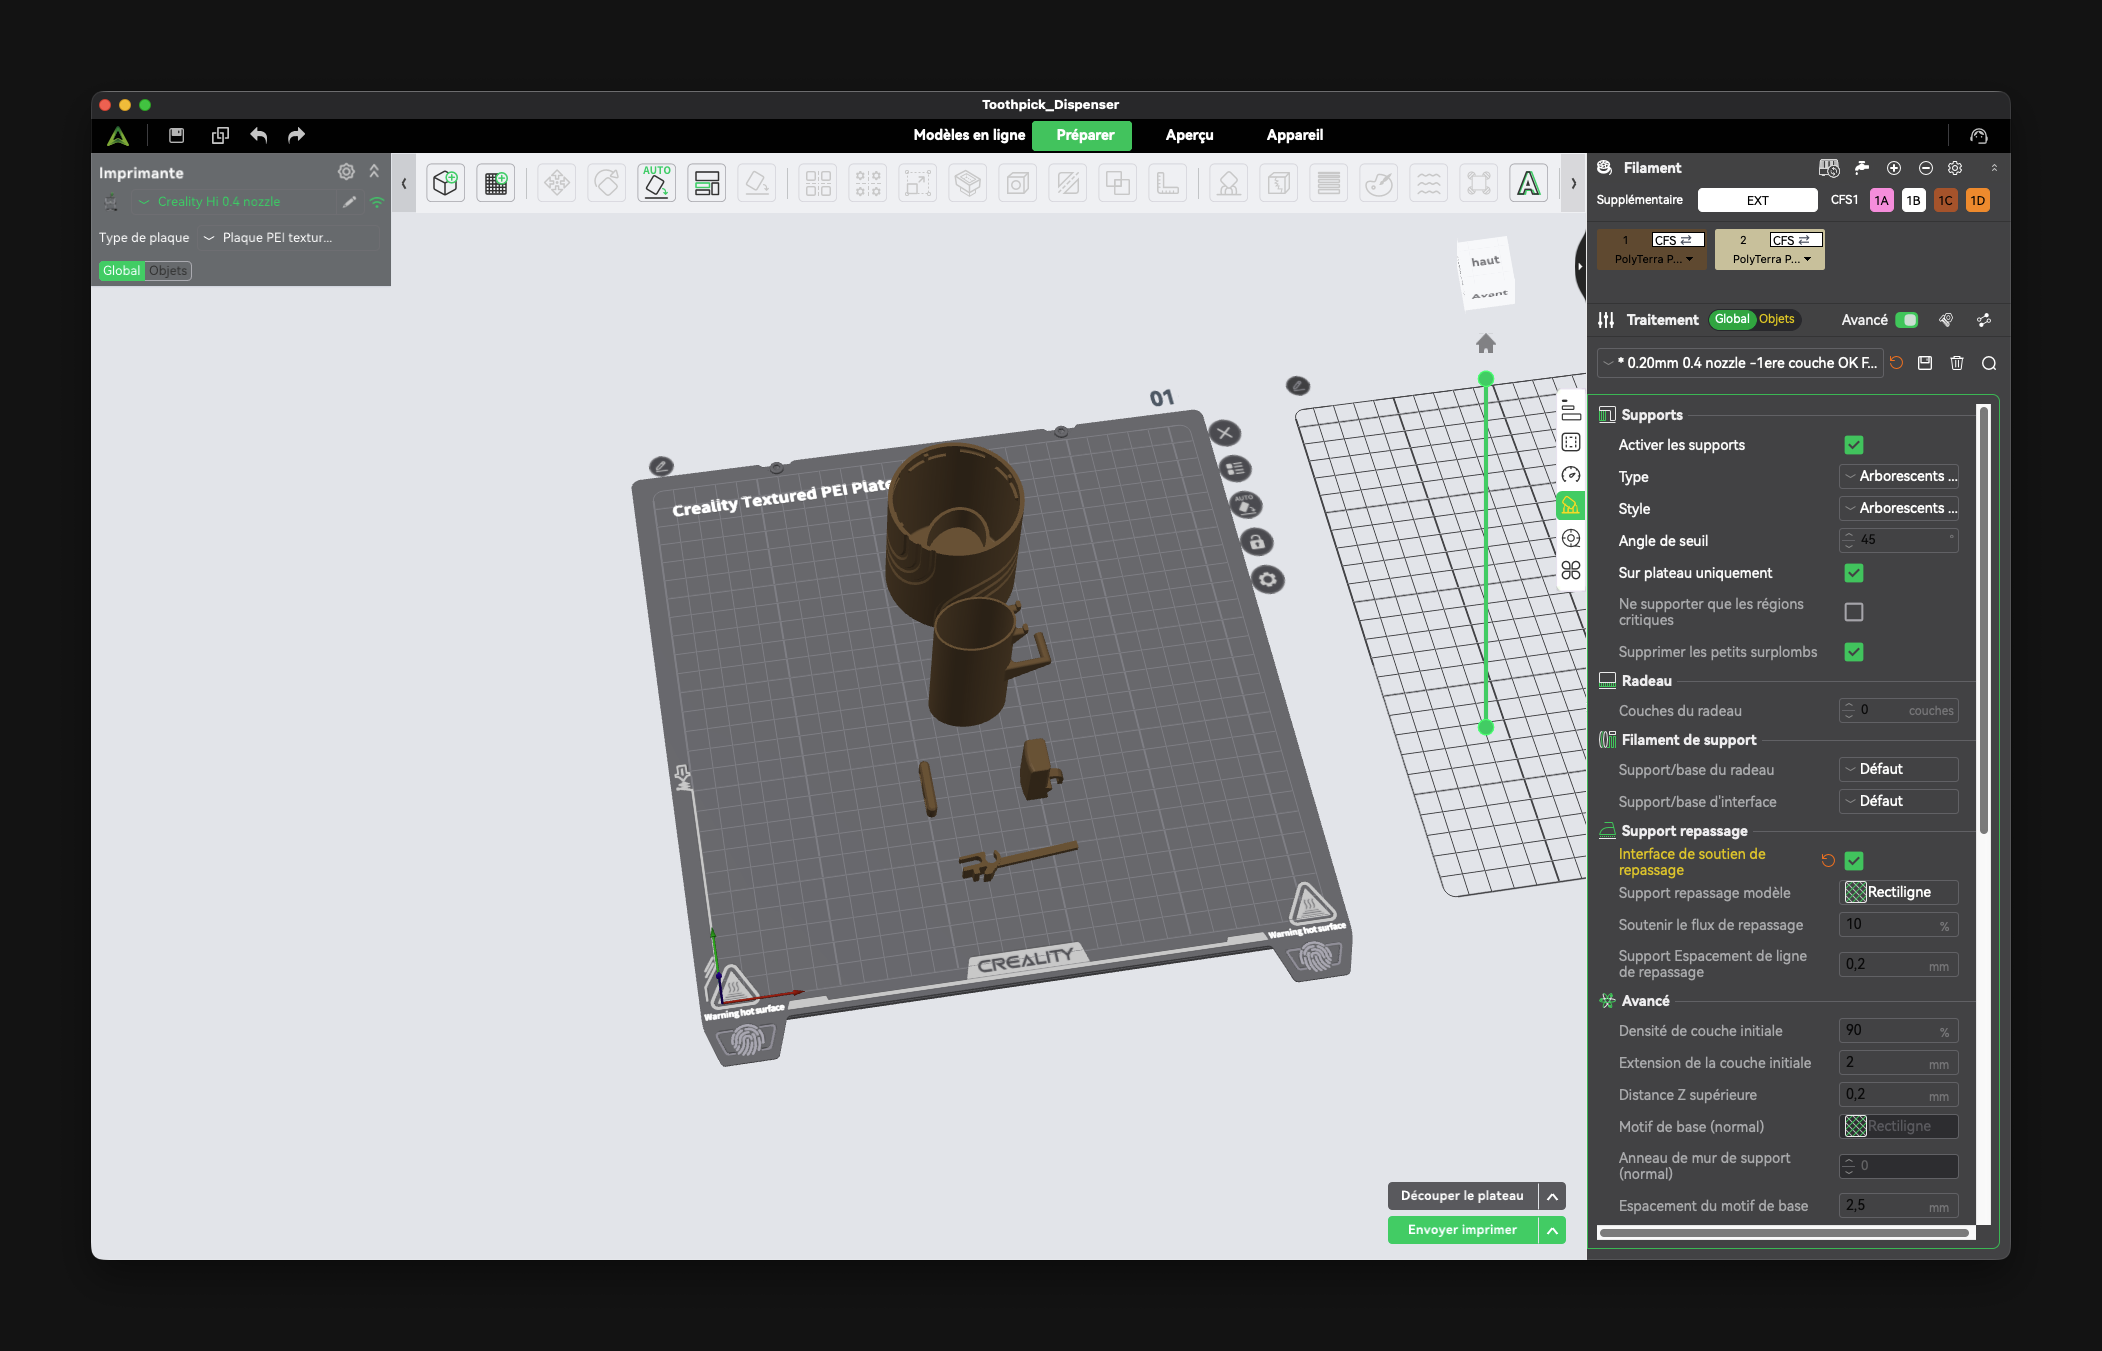Image resolution: width=2102 pixels, height=1351 pixels.
Task: Reset the Interface de soutien de repassage setting
Action: click(1828, 860)
